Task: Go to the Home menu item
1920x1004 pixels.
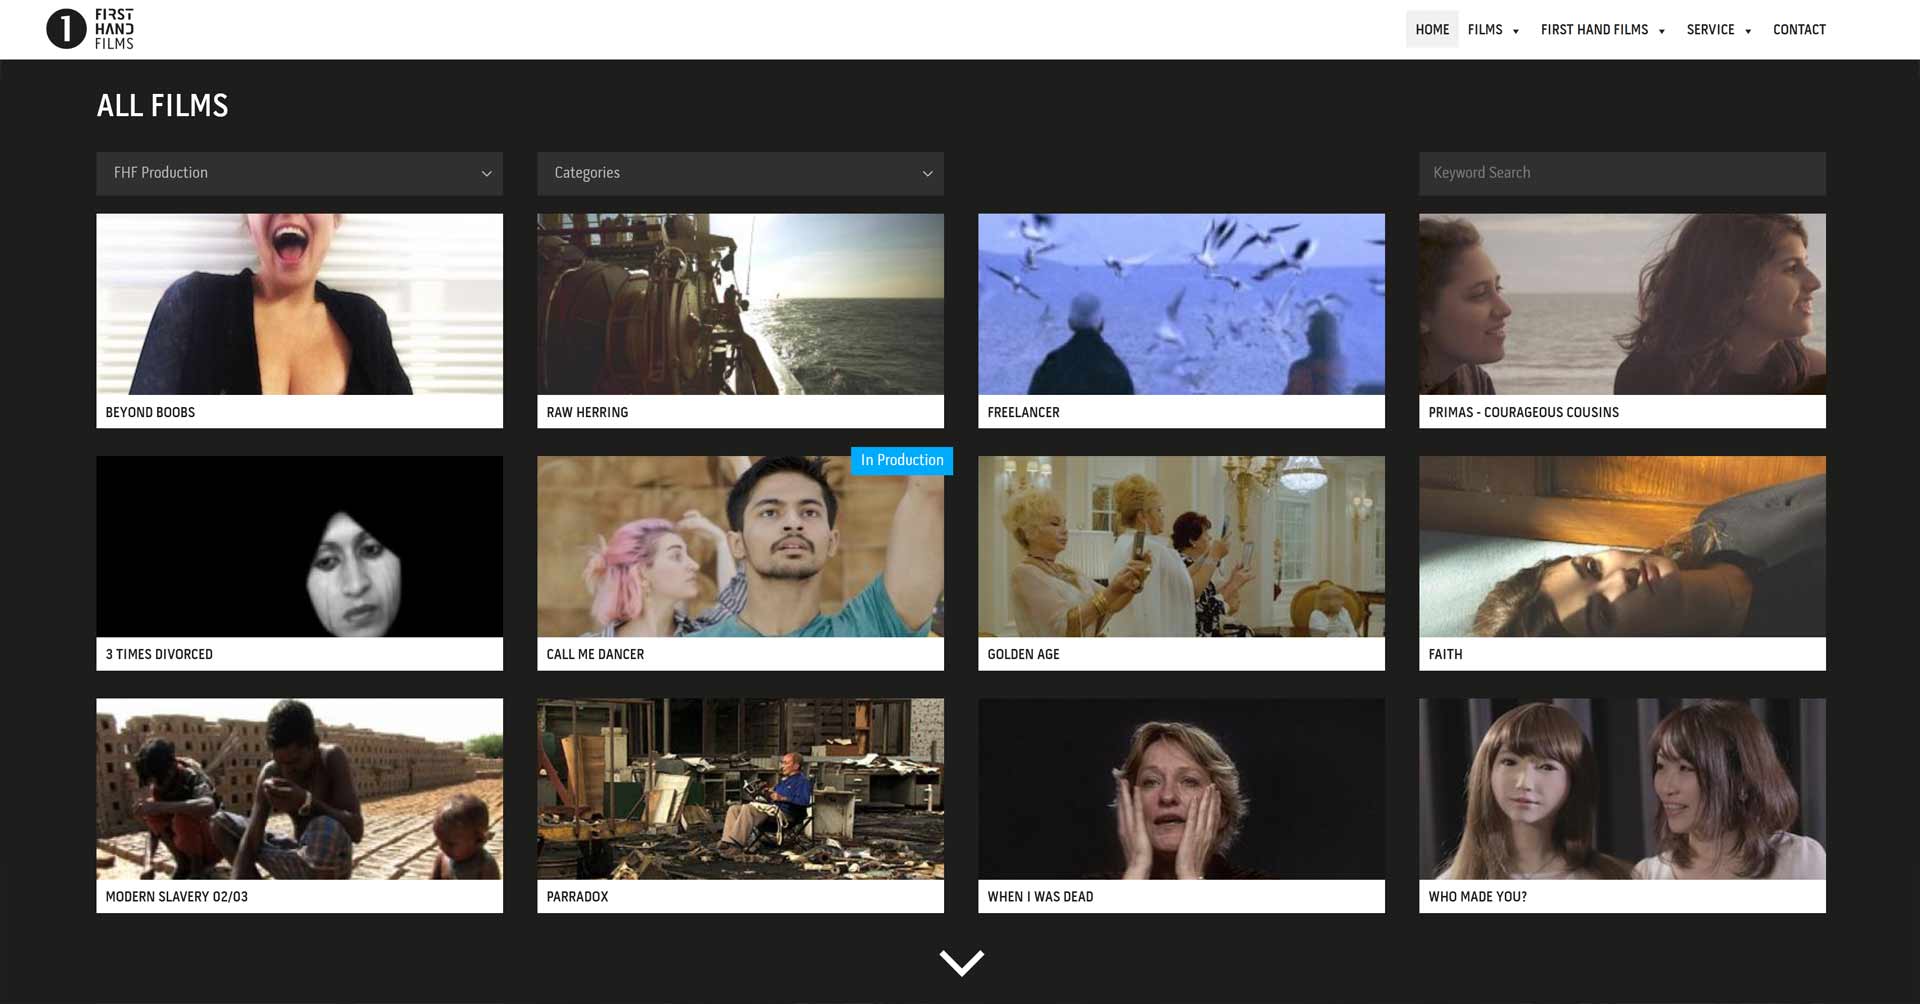Action: 1431,30
